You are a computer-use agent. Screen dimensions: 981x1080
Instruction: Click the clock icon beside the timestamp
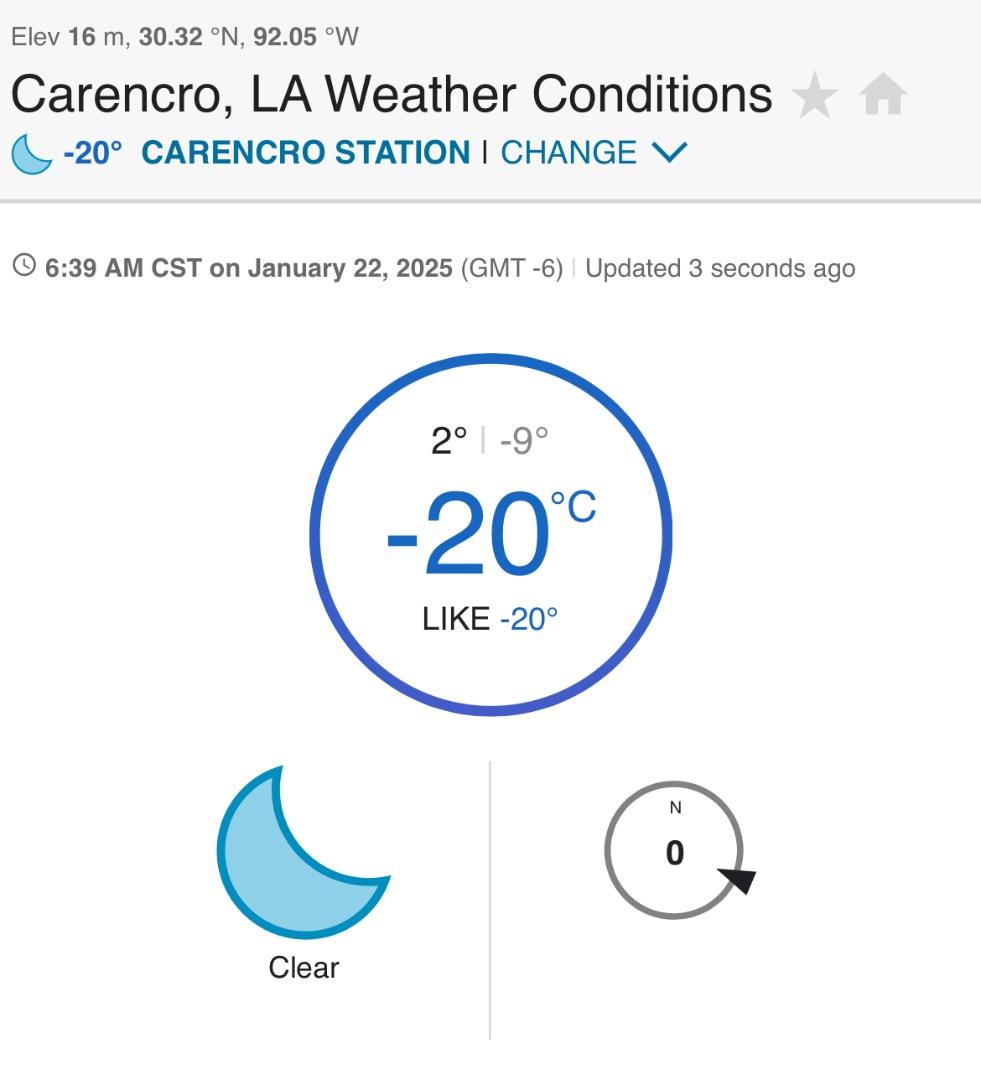click(x=24, y=267)
